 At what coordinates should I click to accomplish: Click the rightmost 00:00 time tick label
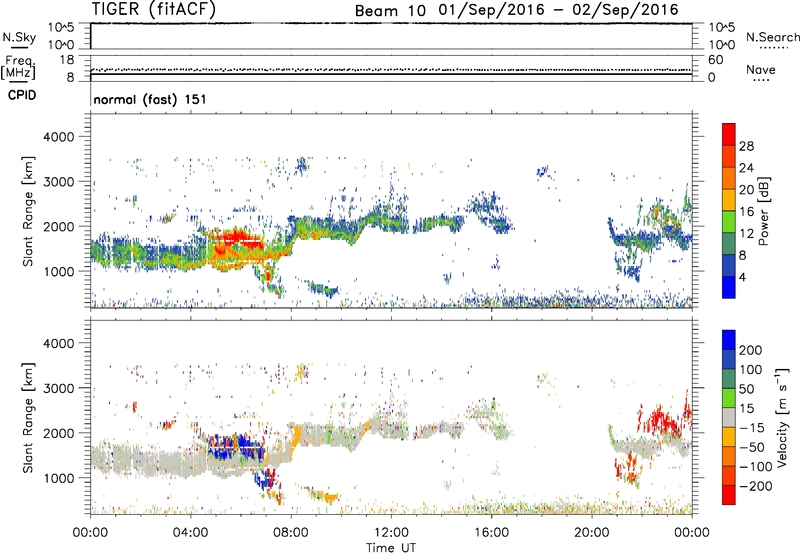pos(692,533)
